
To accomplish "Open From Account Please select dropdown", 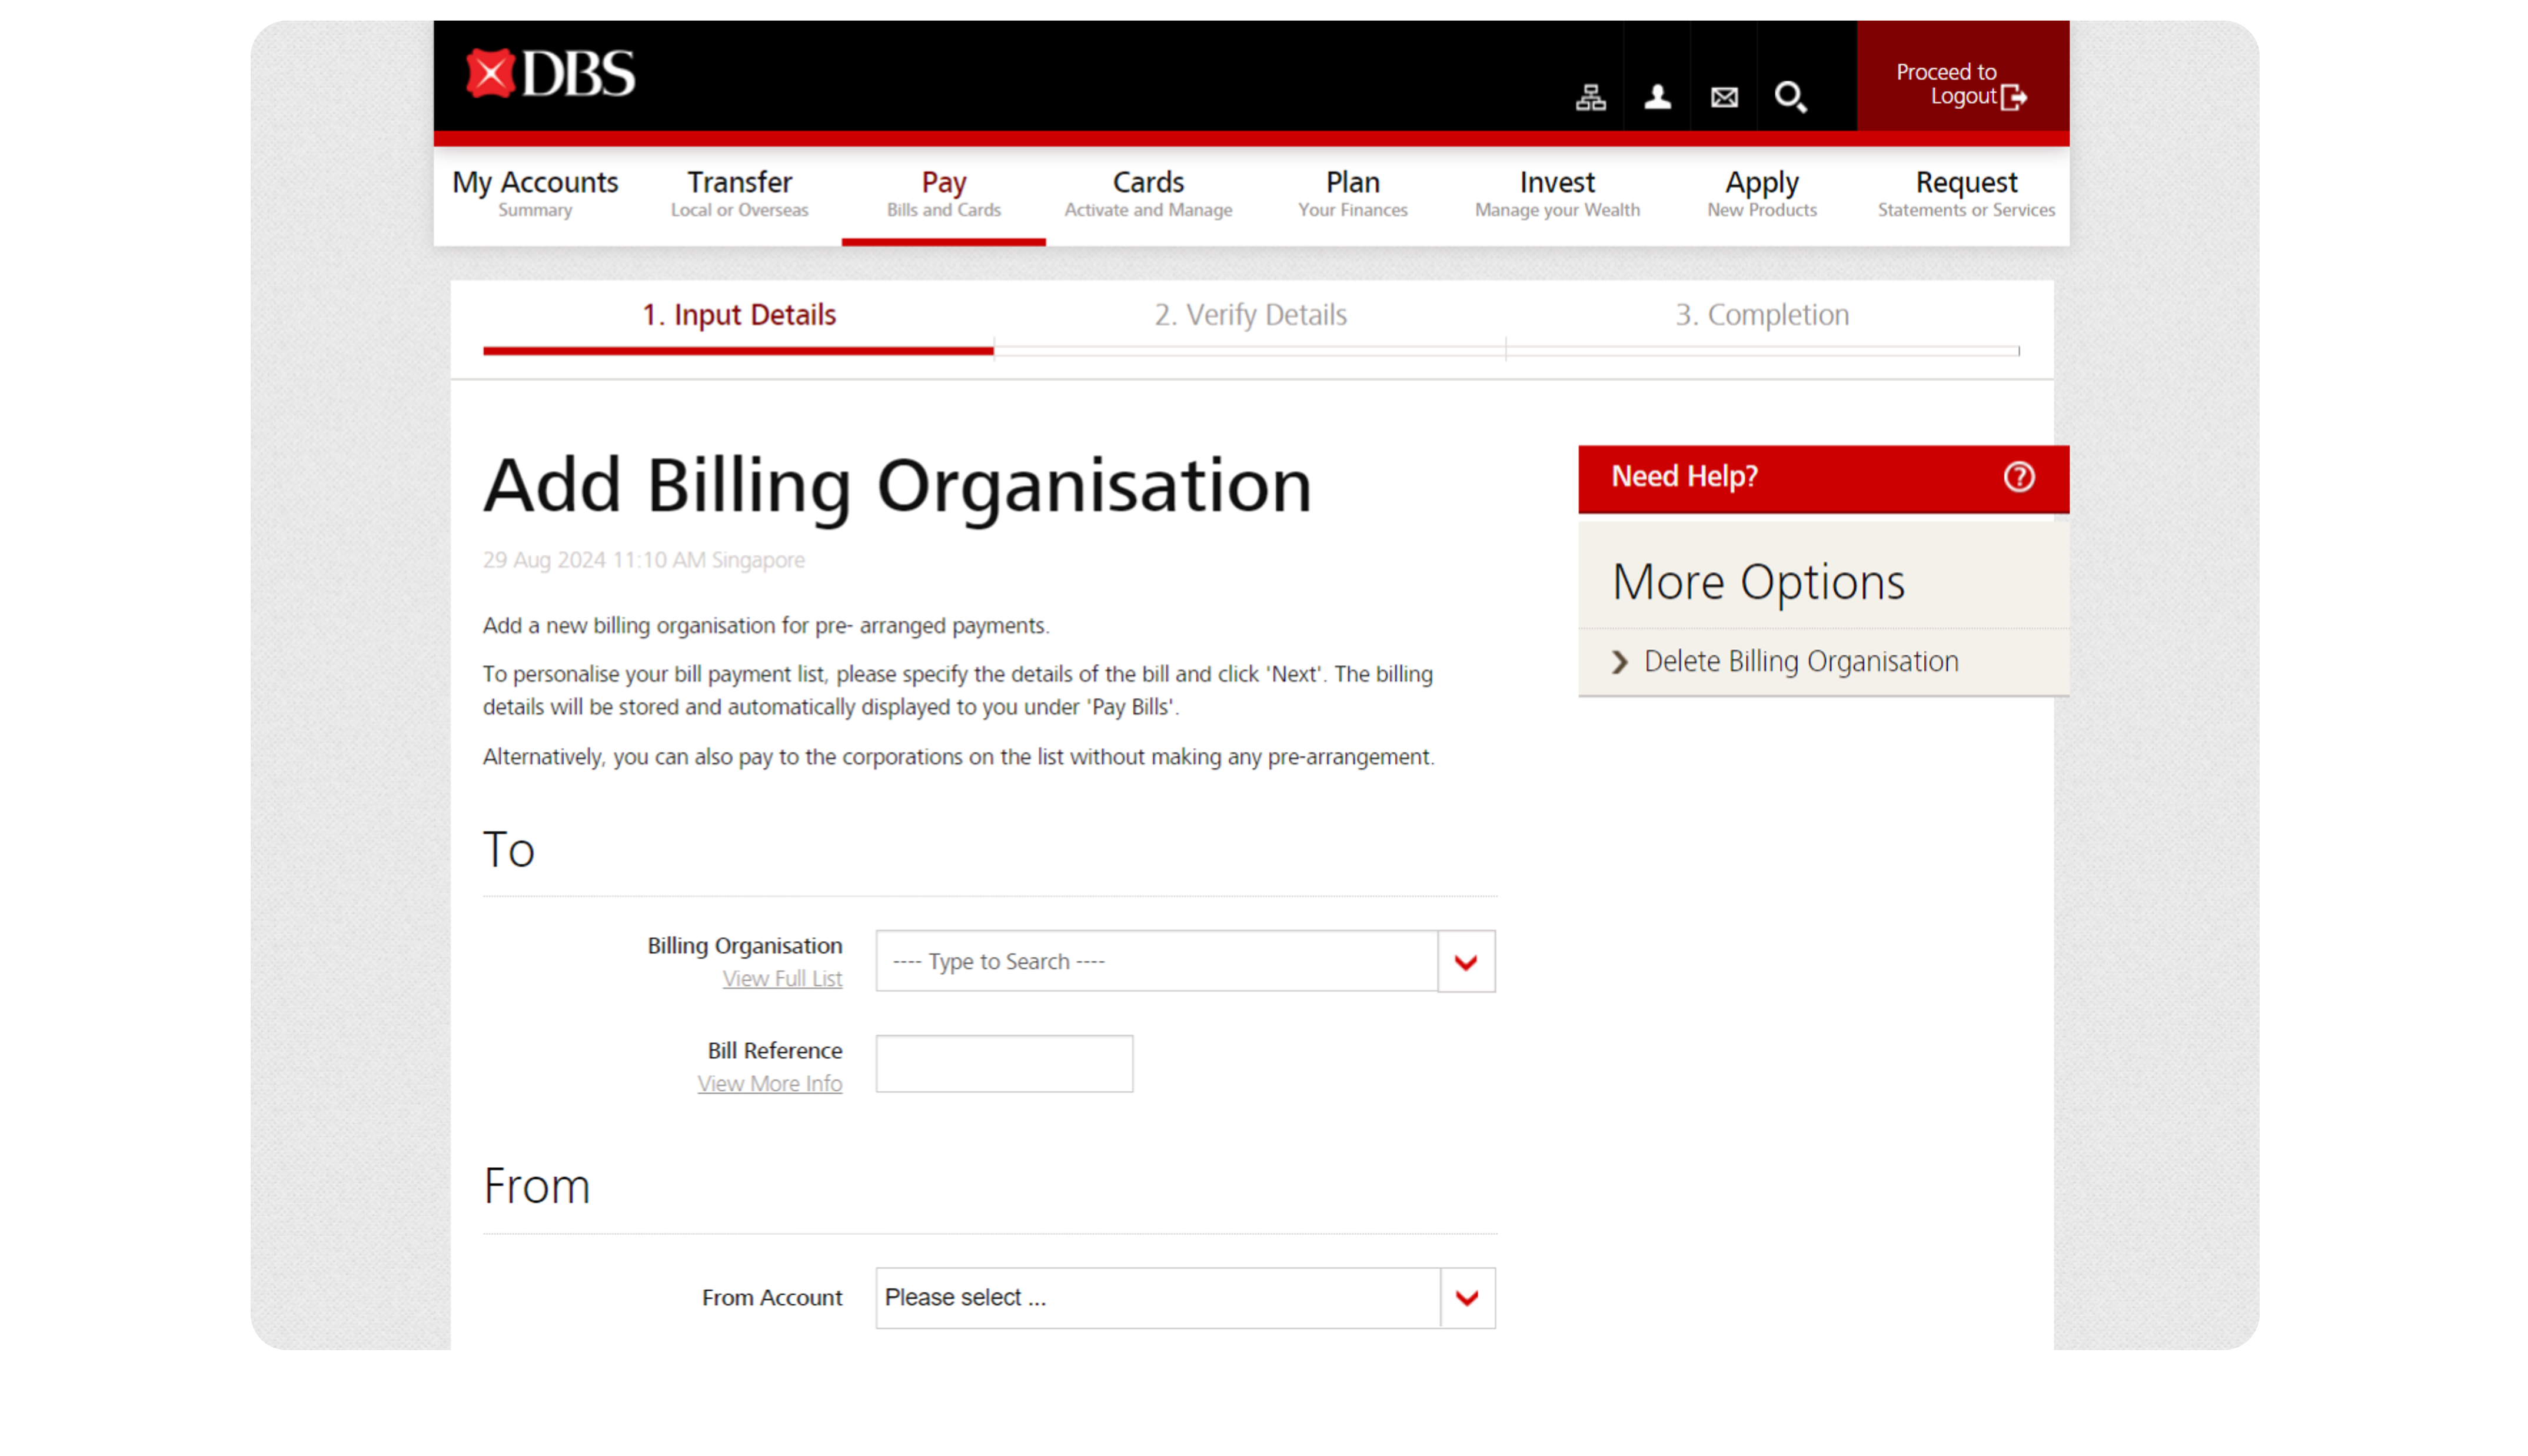I will click(1185, 1297).
